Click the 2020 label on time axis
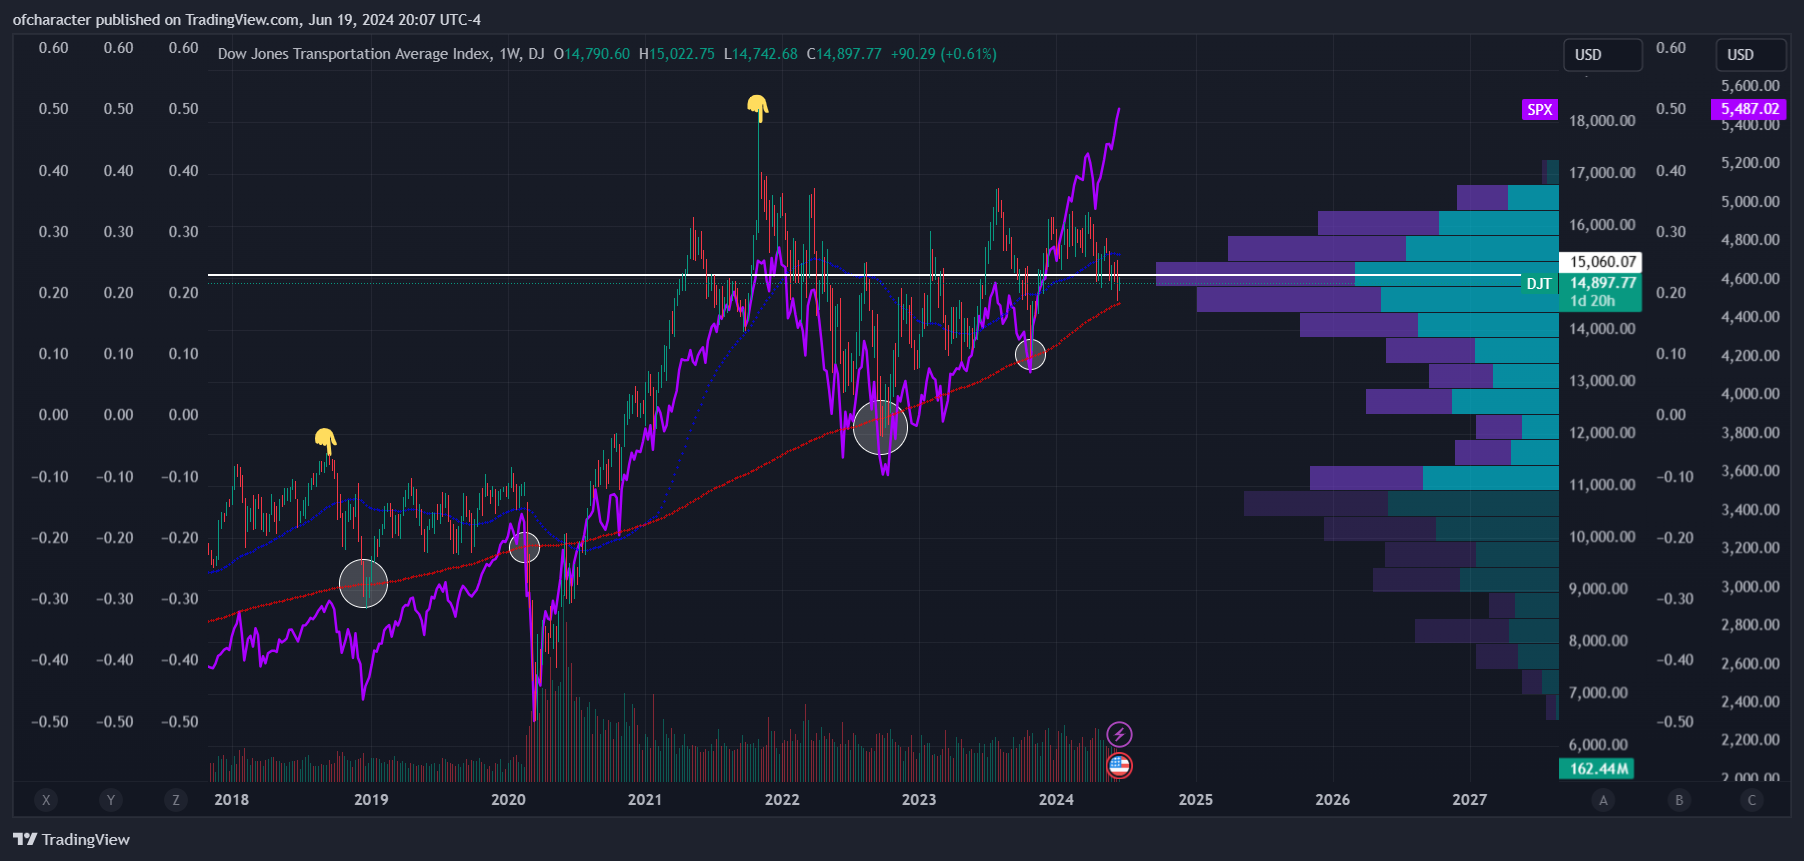The image size is (1804, 861). tap(508, 800)
